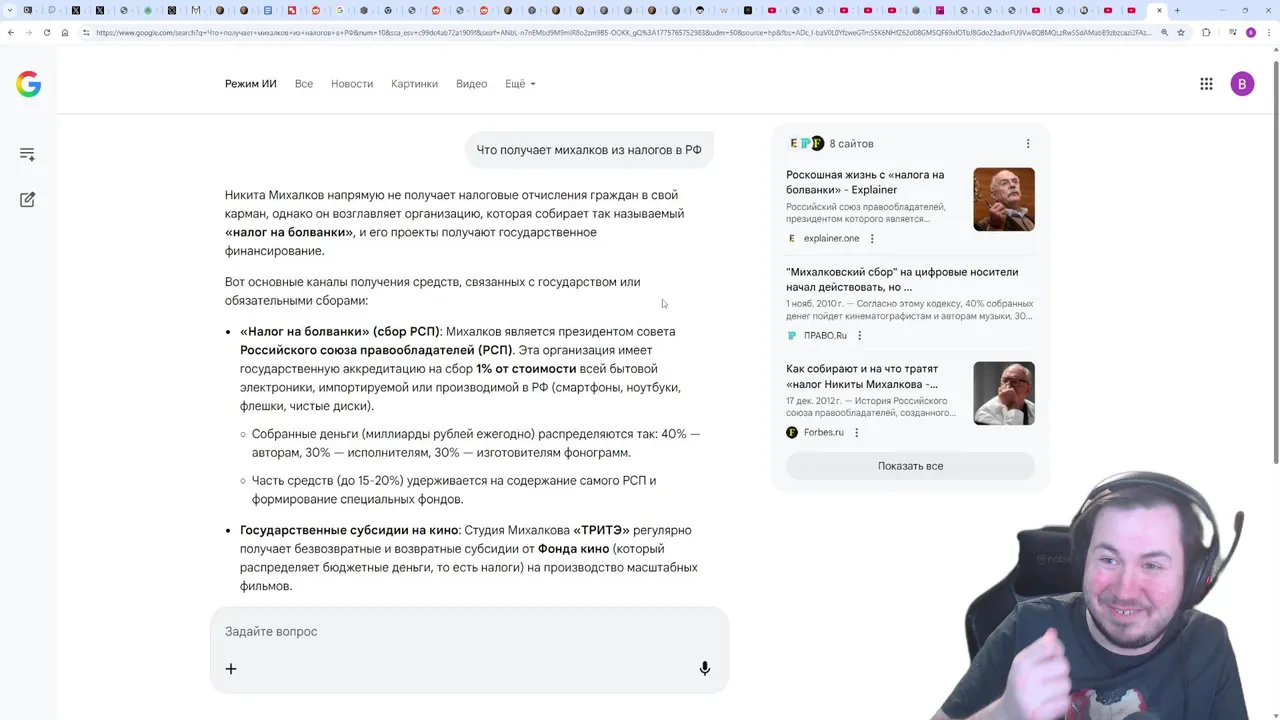Click the 'ПРАВО.Ru' source name
The image size is (1280, 720).
pos(825,336)
